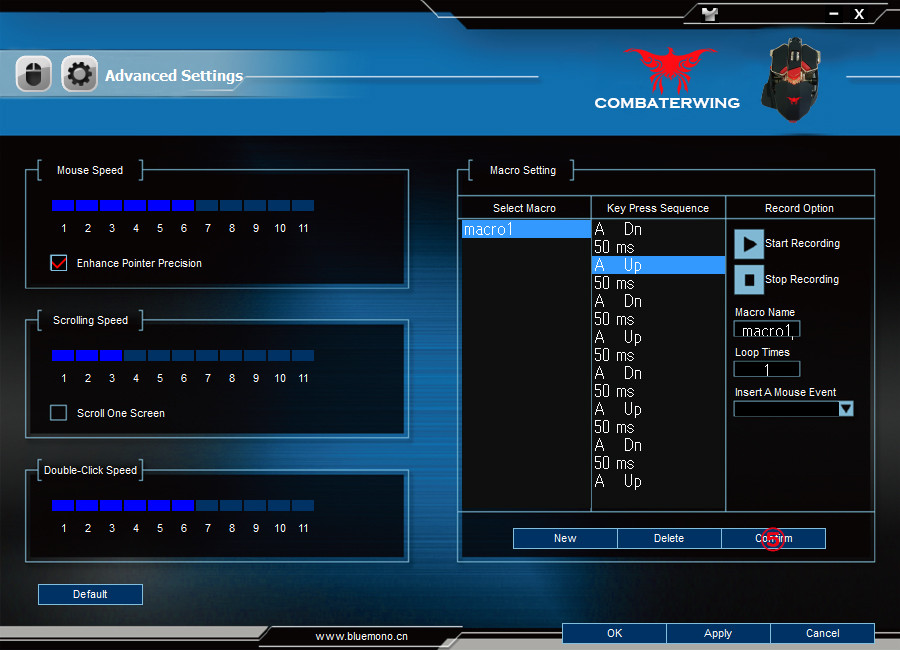Click the mouse product image
Image resolution: width=900 pixels, height=650 pixels.
pyautogui.click(x=792, y=80)
